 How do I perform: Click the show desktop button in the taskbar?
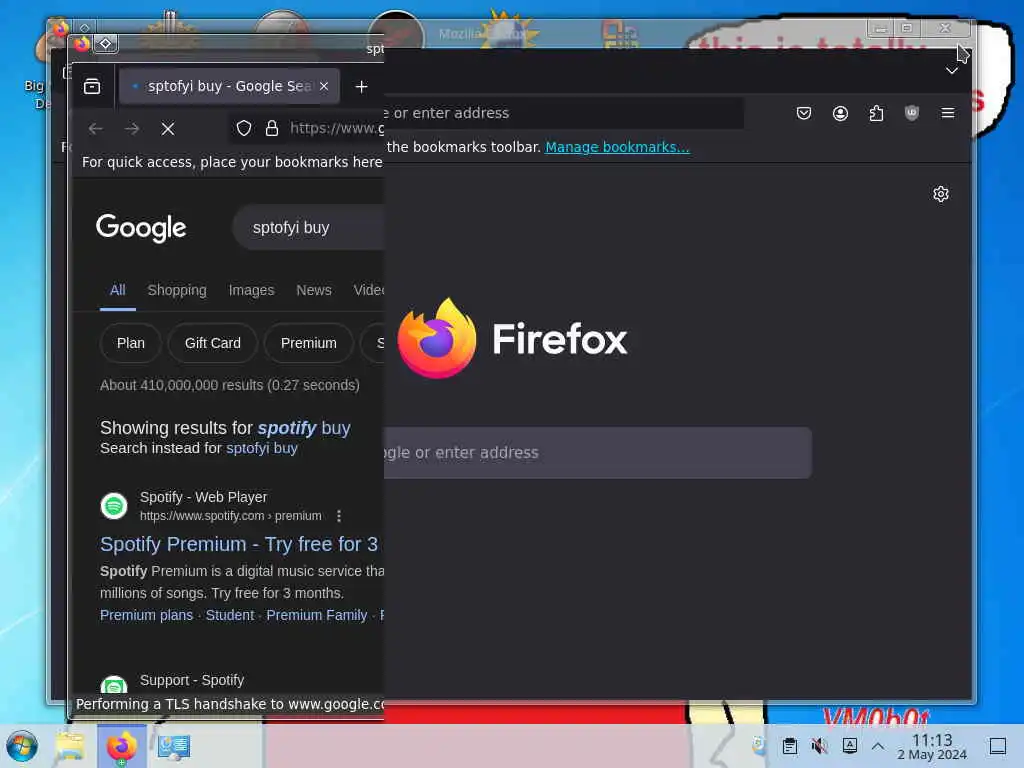pyautogui.click(x=998, y=746)
